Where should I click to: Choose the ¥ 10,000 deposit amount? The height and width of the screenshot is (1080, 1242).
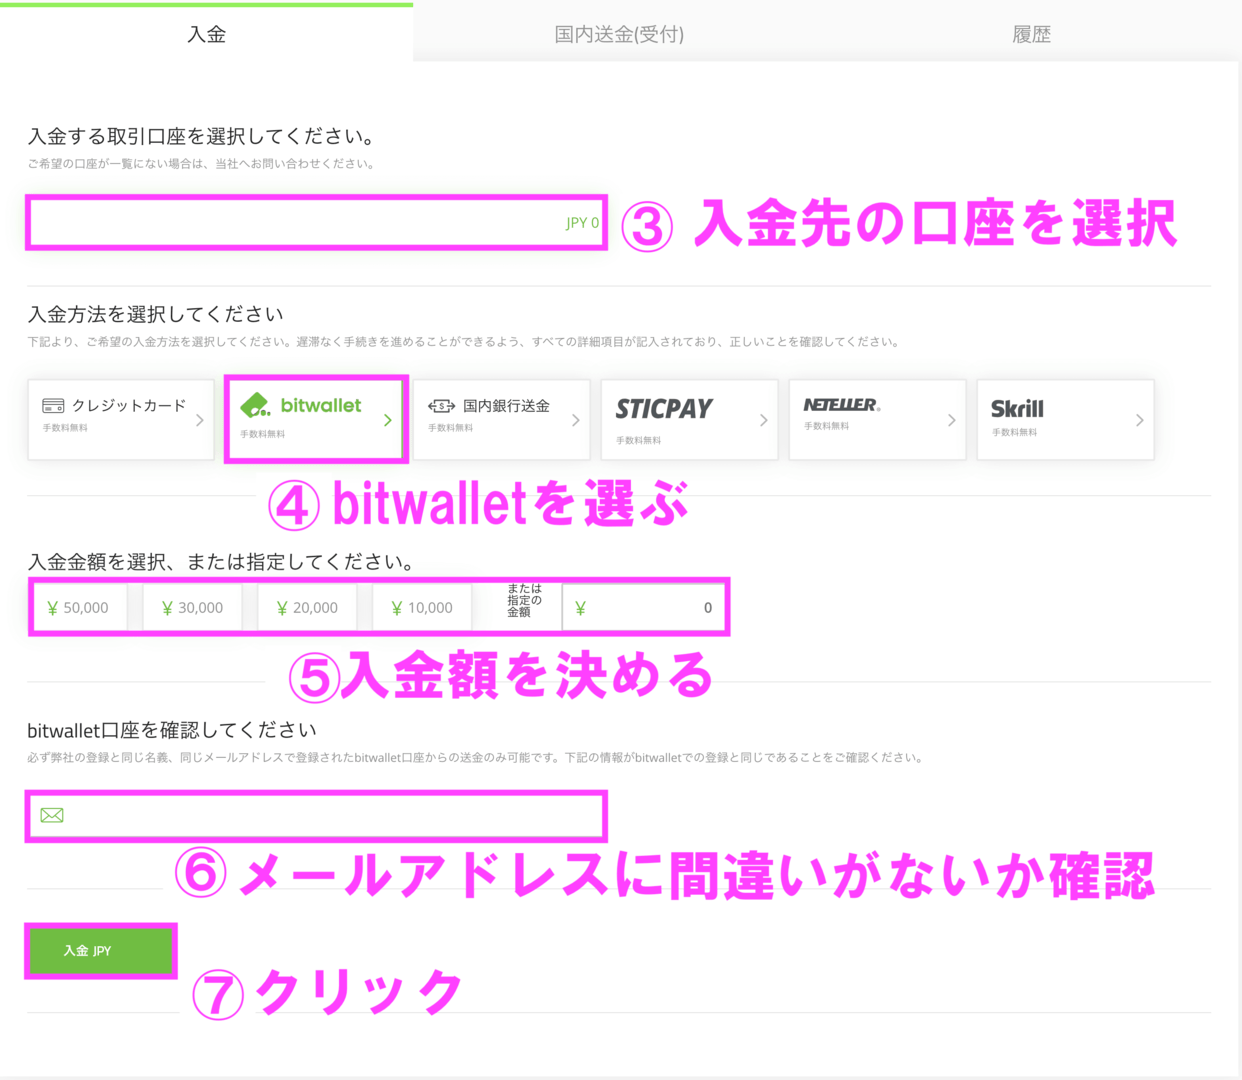coord(423,607)
